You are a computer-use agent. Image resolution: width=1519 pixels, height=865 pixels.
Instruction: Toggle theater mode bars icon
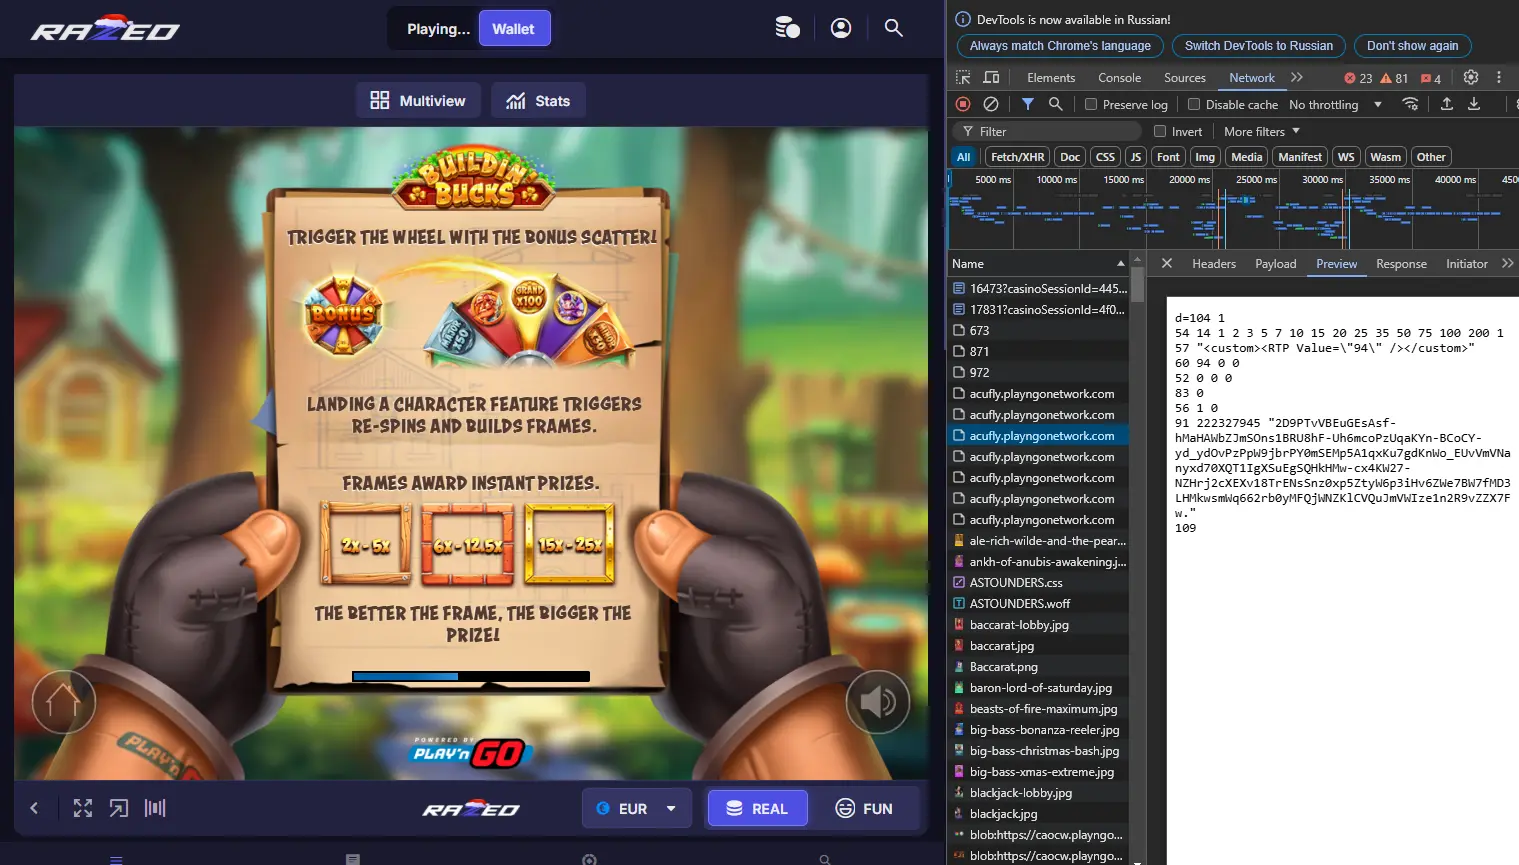155,808
